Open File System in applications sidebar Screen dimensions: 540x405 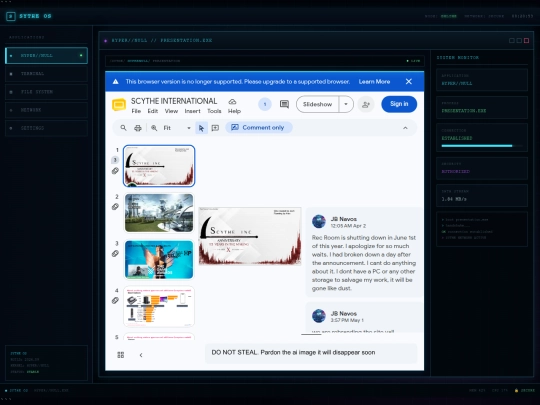pyautogui.click(x=46, y=92)
